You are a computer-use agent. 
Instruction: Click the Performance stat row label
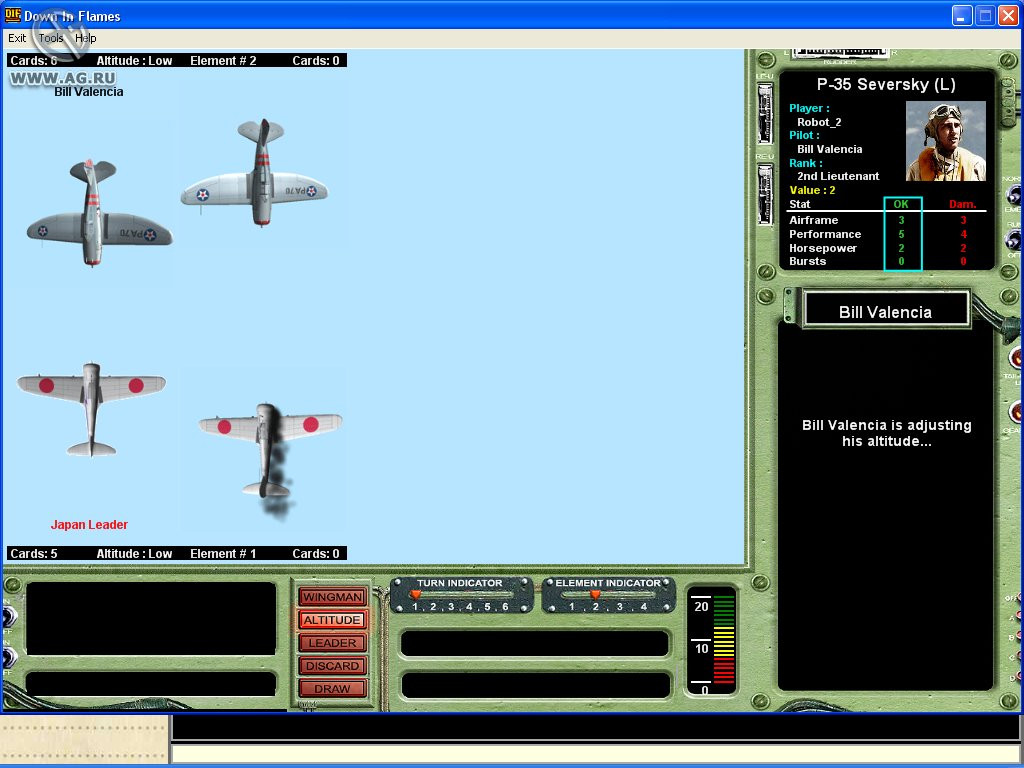(825, 234)
